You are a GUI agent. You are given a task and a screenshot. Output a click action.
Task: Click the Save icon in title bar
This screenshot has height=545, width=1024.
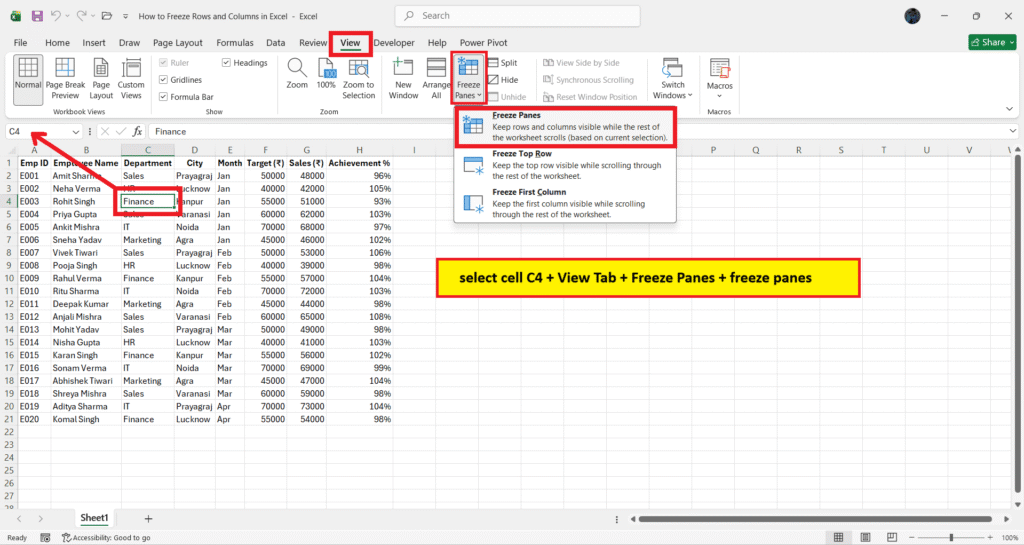pos(37,16)
